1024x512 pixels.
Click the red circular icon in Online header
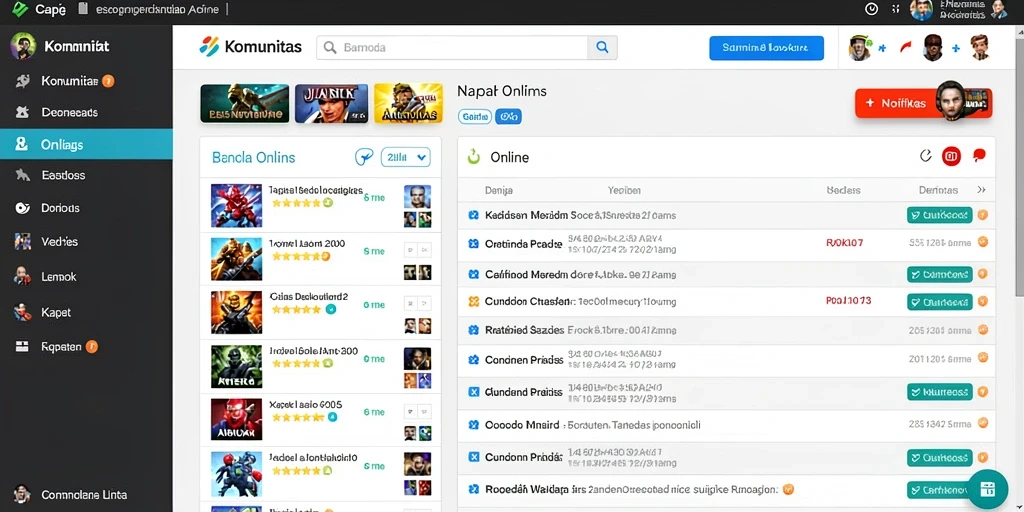[x=952, y=155]
